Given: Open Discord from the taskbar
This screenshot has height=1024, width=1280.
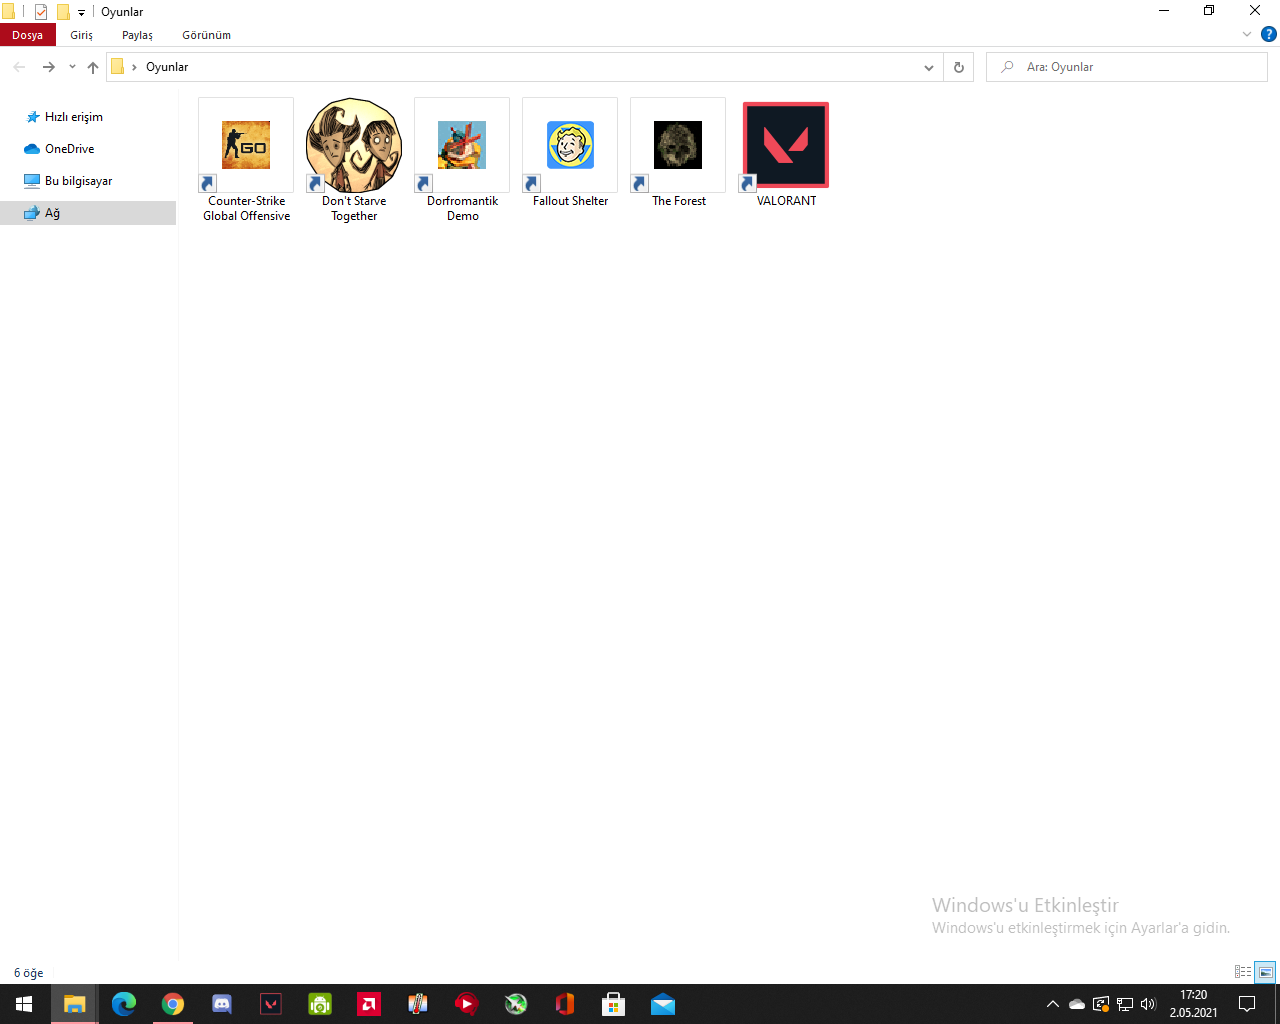Looking at the screenshot, I should (222, 1004).
